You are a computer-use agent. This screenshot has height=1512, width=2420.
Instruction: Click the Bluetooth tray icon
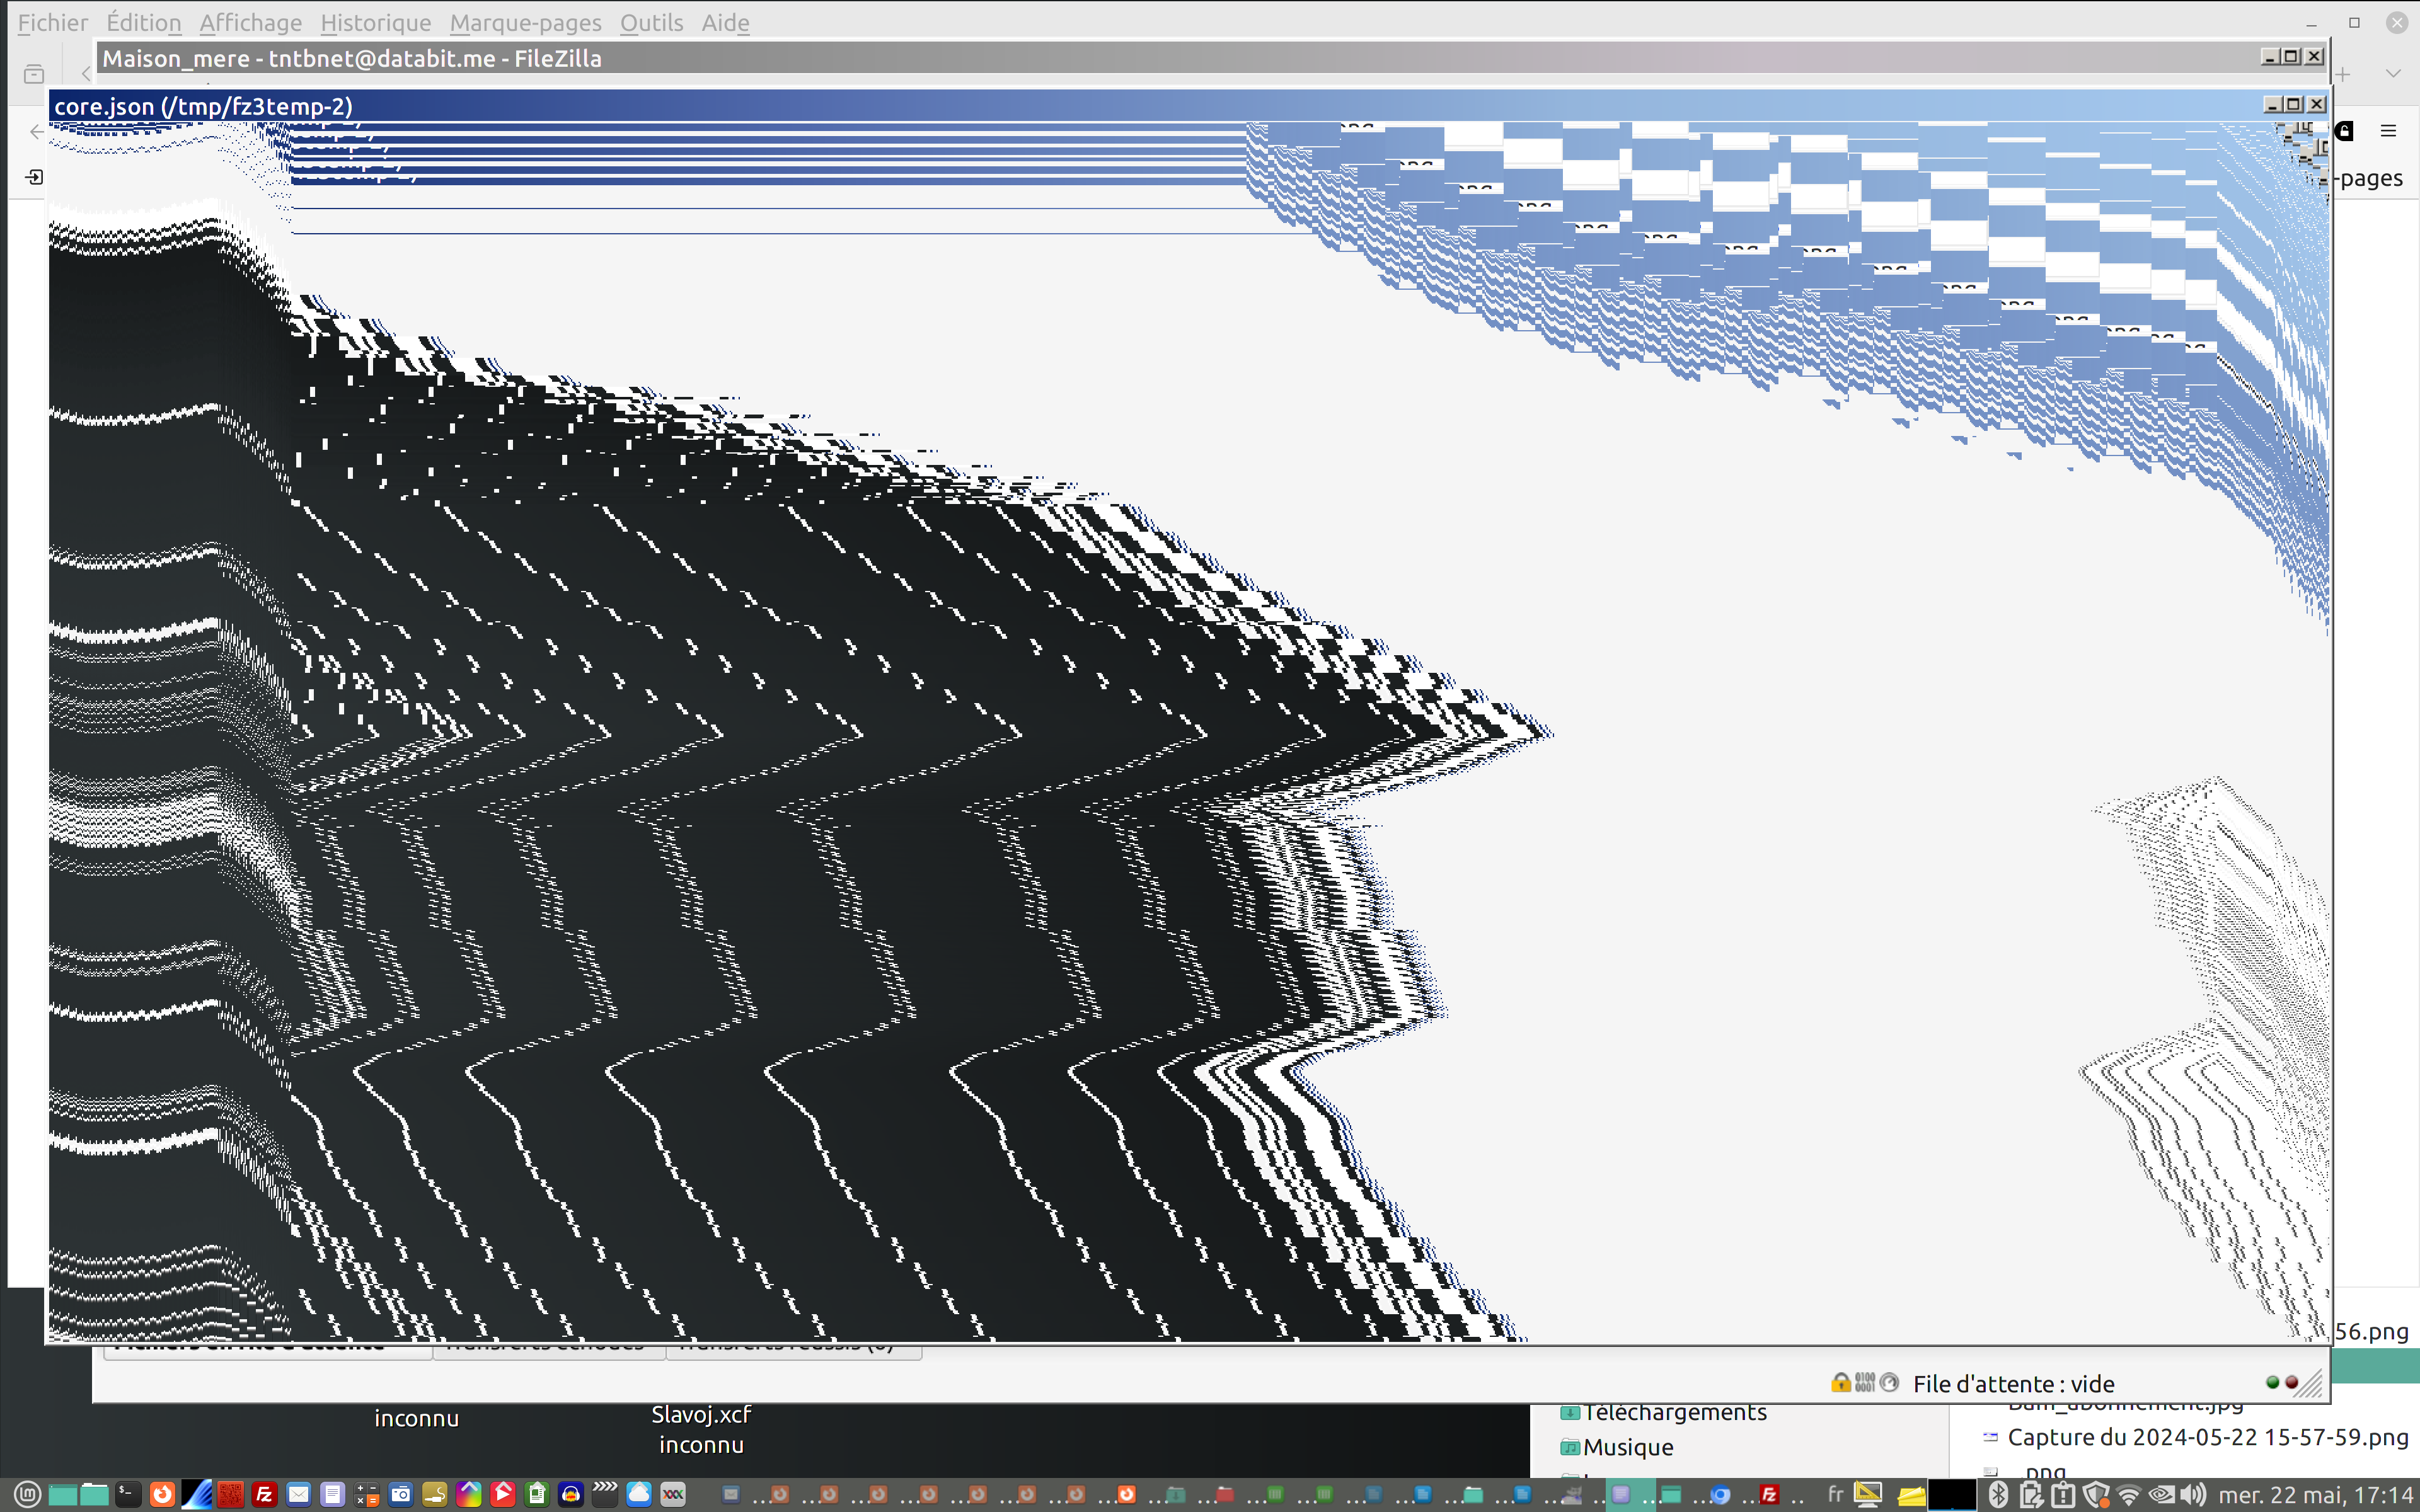(x=1998, y=1495)
